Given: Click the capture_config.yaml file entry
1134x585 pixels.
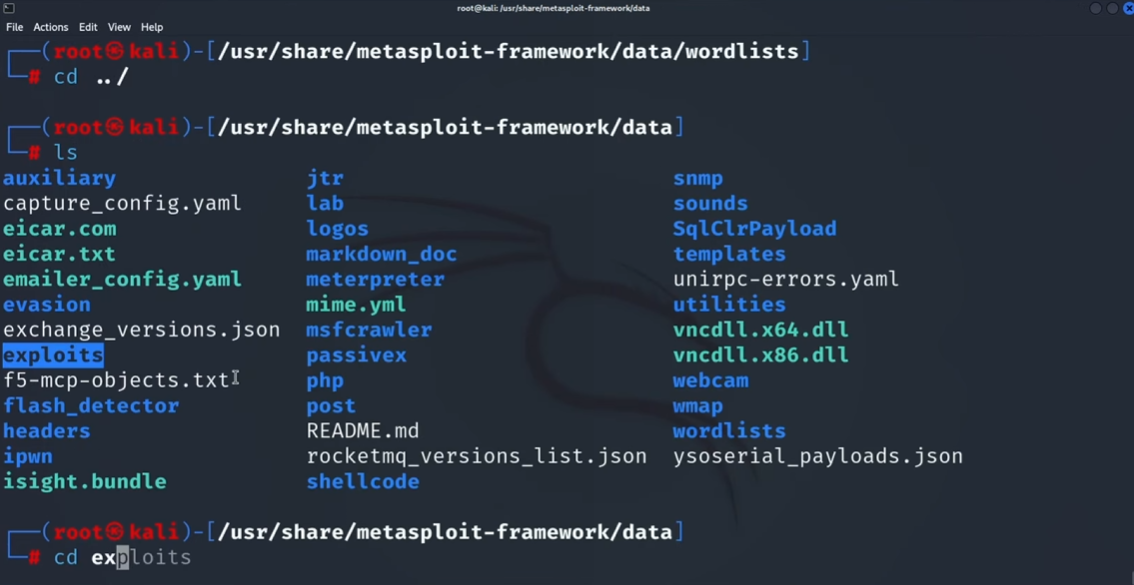Looking at the screenshot, I should pos(122,203).
